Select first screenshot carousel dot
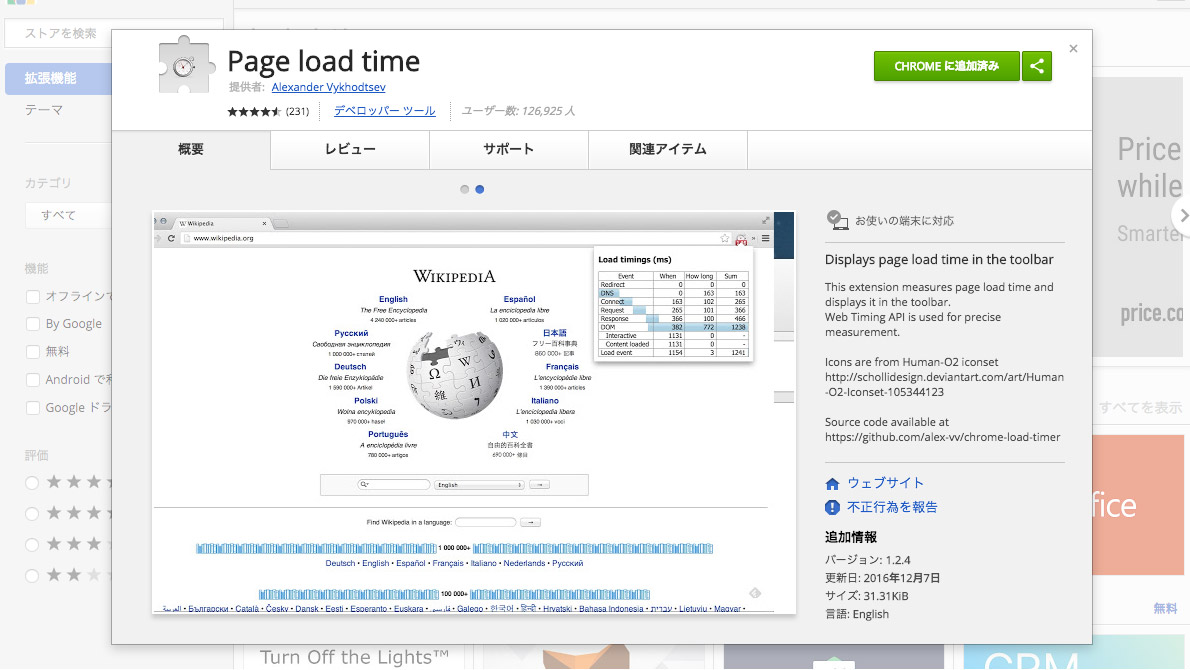Image resolution: width=1190 pixels, height=670 pixels. (x=464, y=190)
